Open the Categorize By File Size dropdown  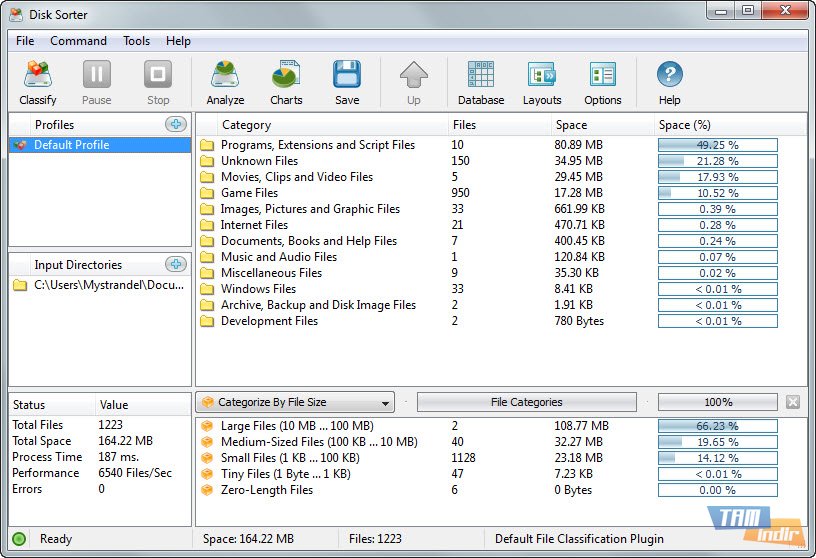pos(295,402)
